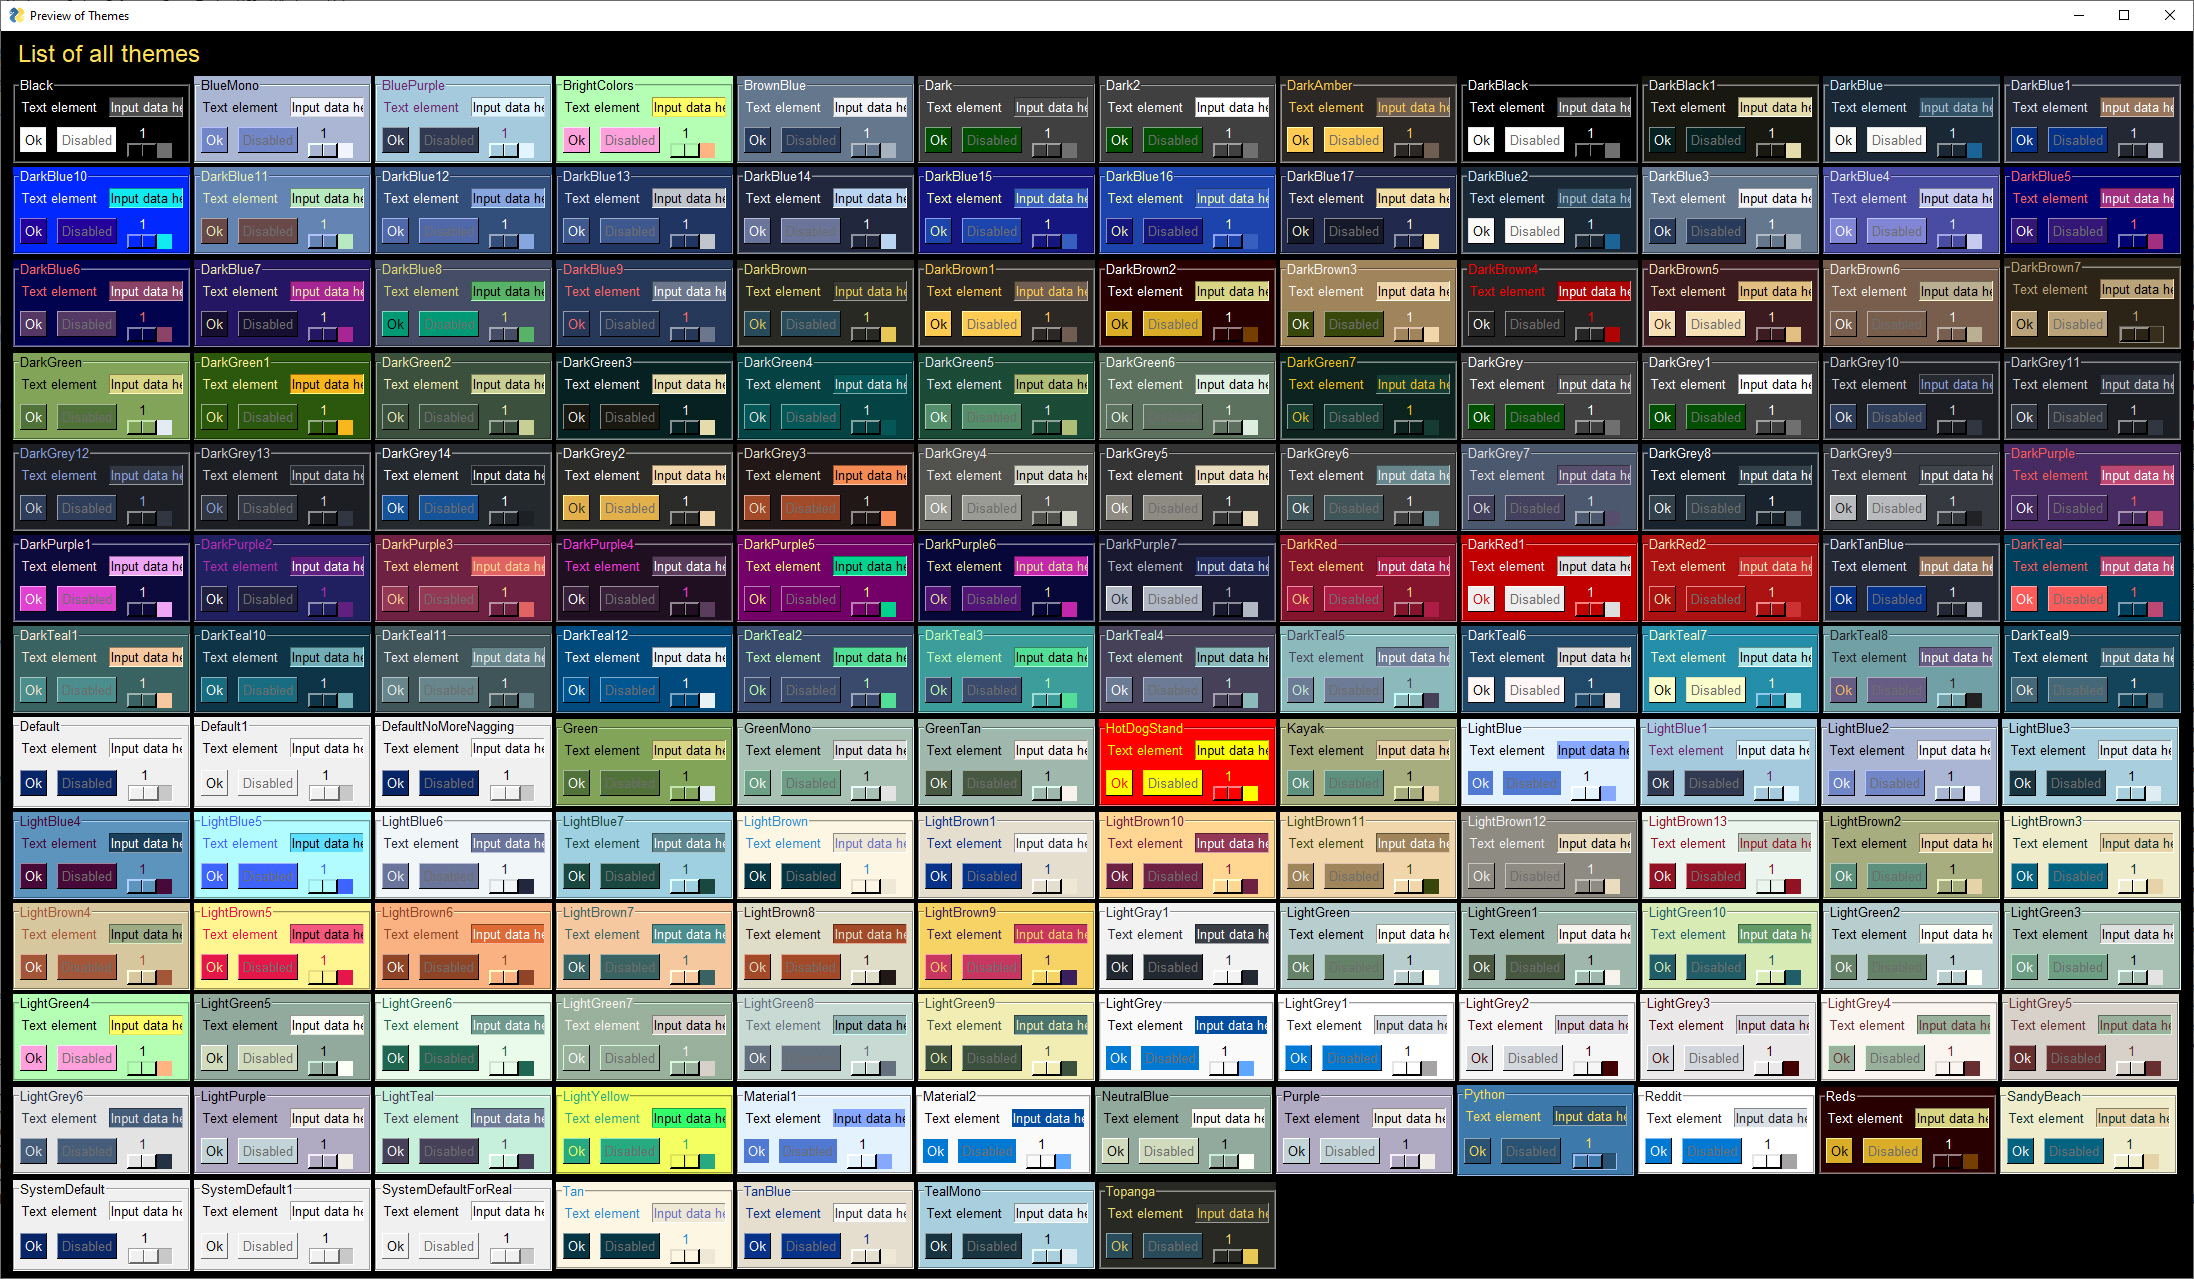Click the HotDogStand theme preview icon
Image resolution: width=2194 pixels, height=1279 pixels.
[x=1188, y=761]
